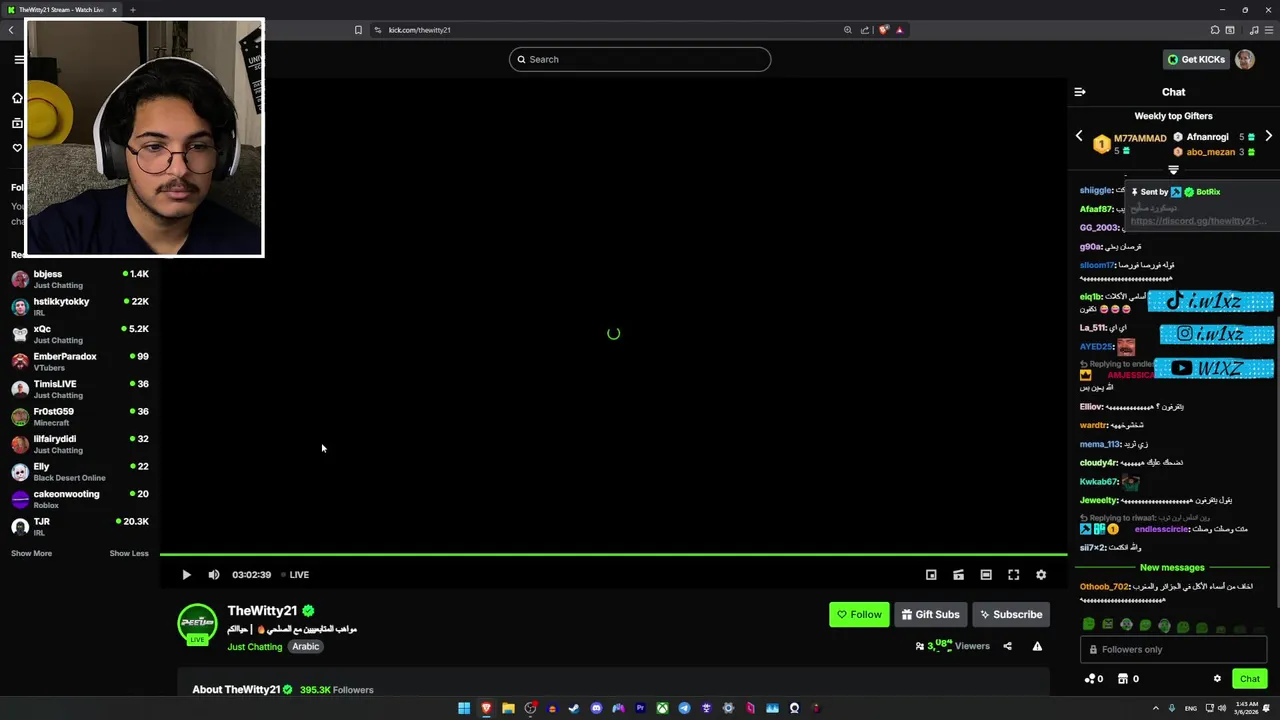This screenshot has width=1280, height=720.
Task: Report stream with warning triangle icon
Action: (x=1037, y=646)
